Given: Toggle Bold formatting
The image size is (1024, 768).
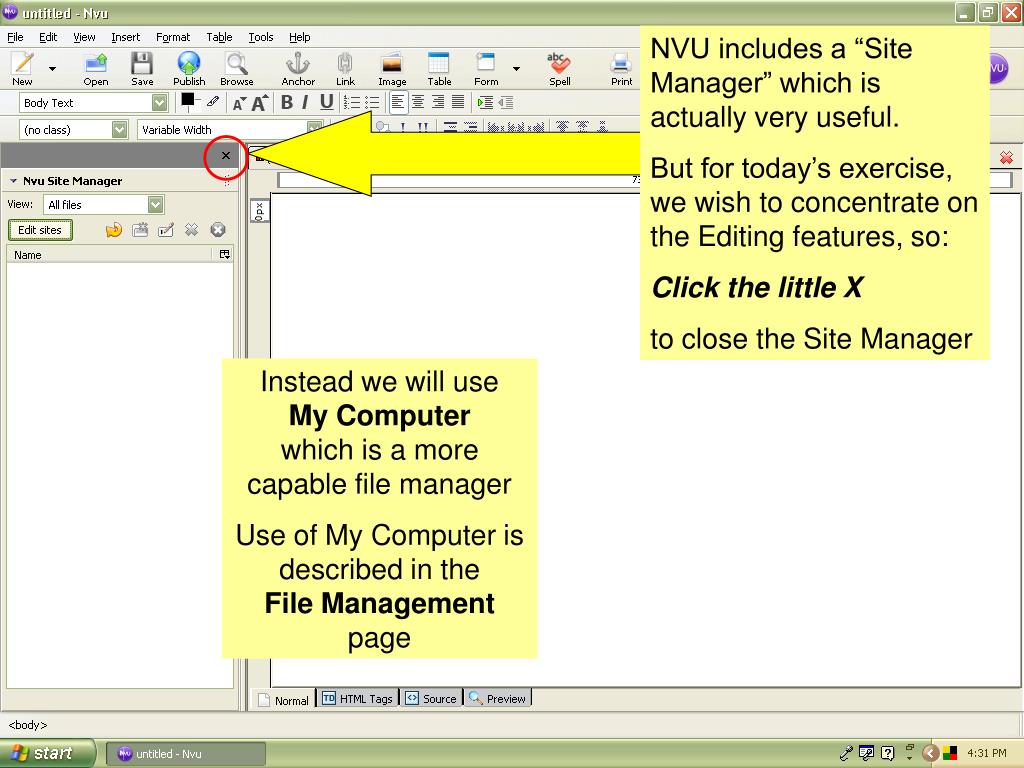Looking at the screenshot, I should (x=287, y=103).
